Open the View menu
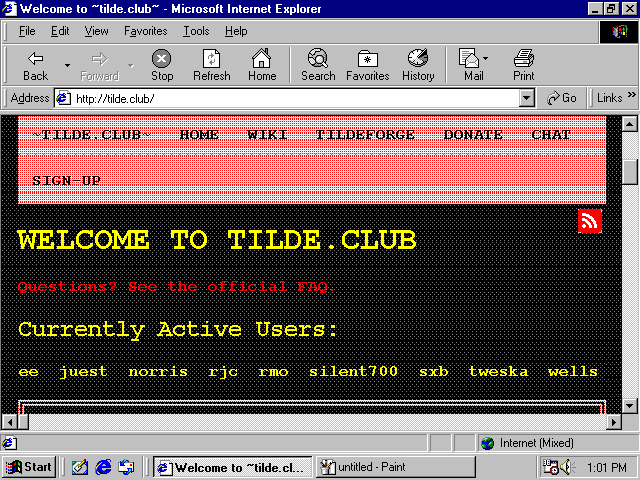 [97, 31]
